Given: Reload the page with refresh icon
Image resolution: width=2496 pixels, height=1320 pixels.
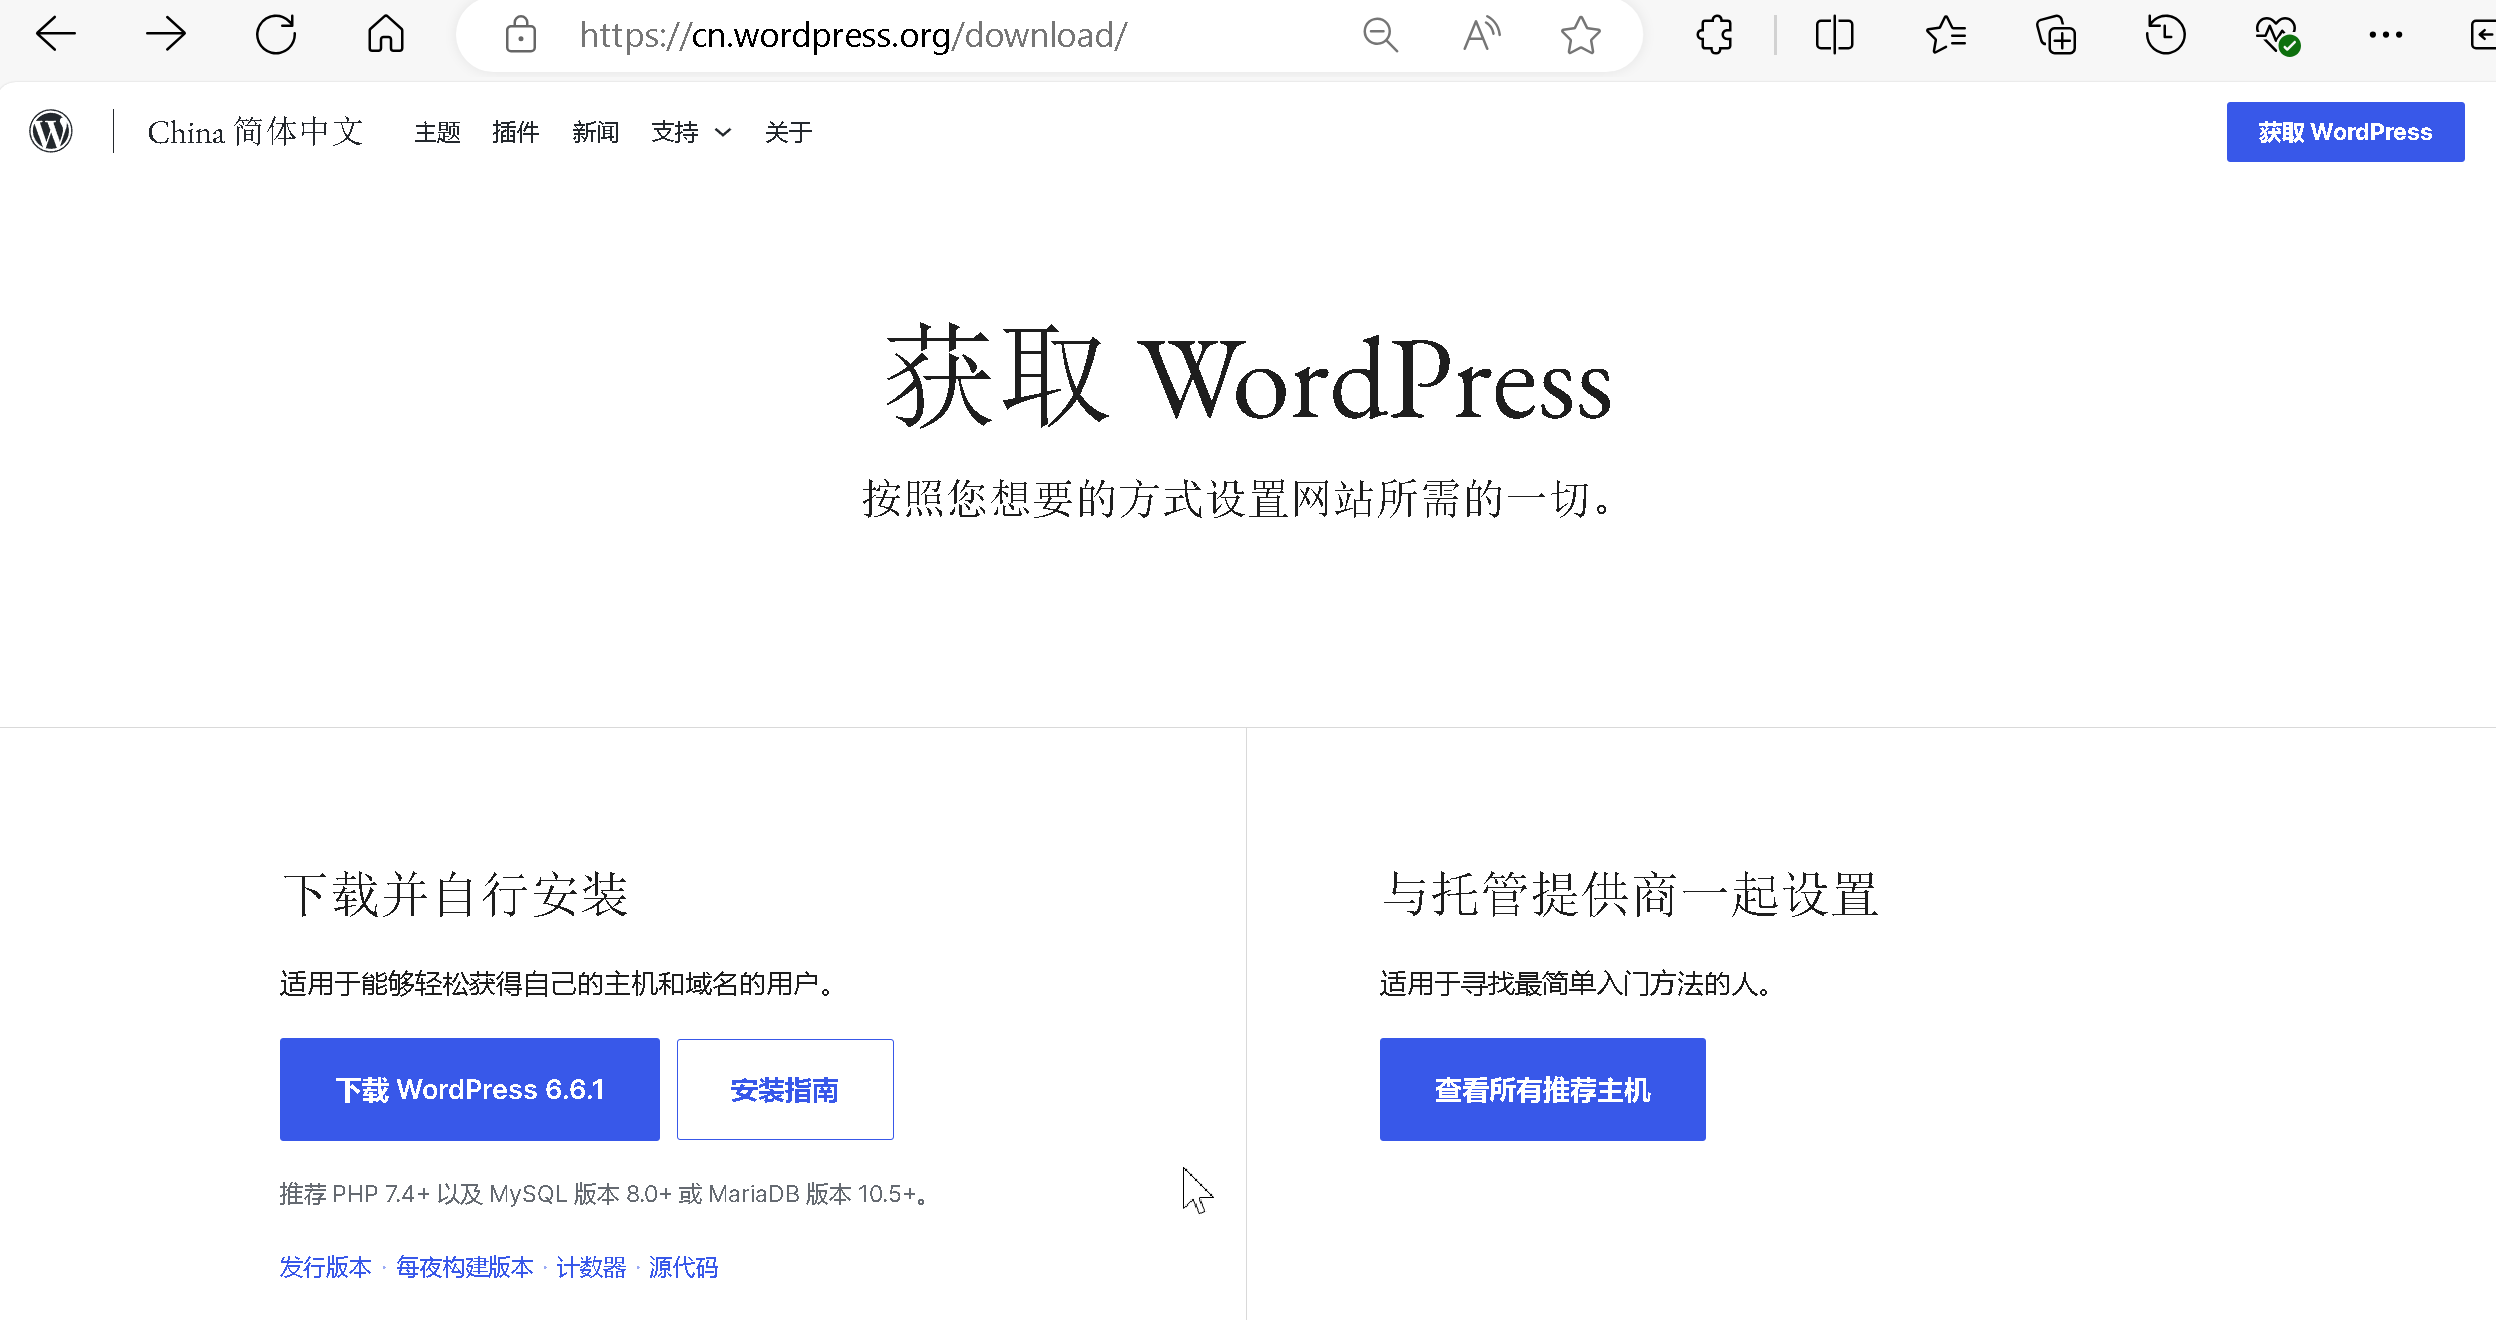Looking at the screenshot, I should pos(276,35).
